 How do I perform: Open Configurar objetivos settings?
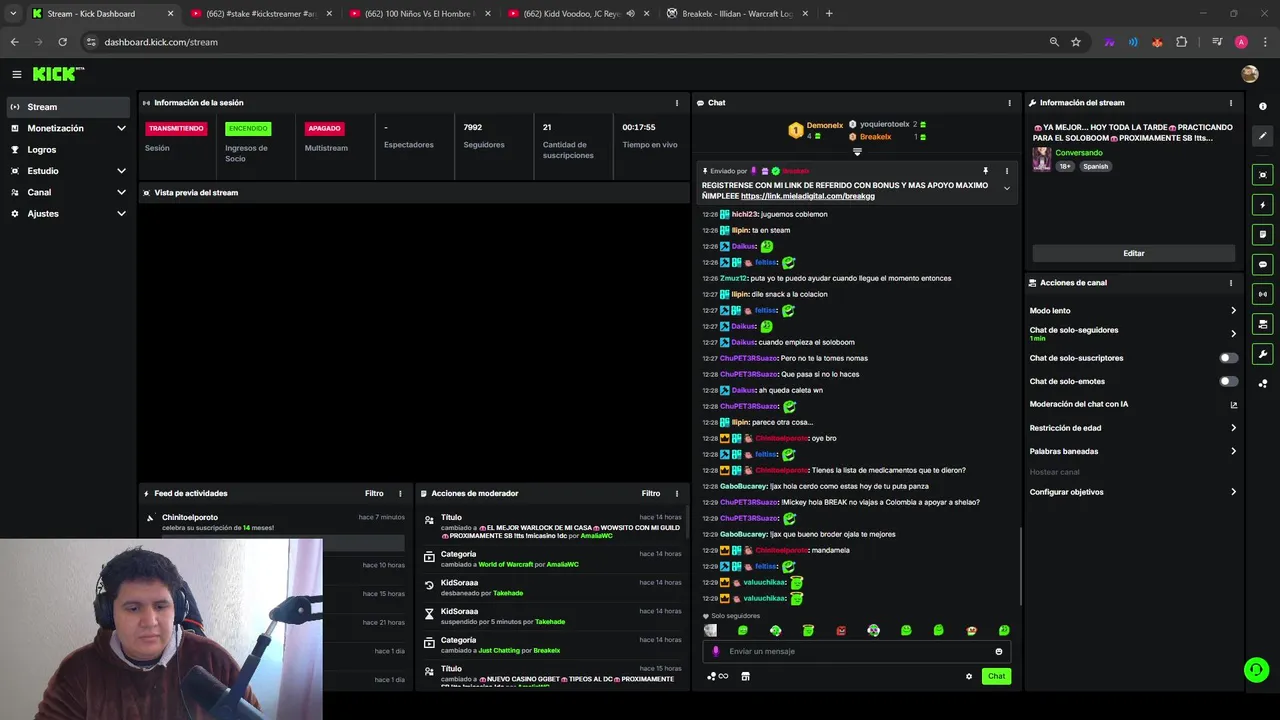(x=1133, y=492)
